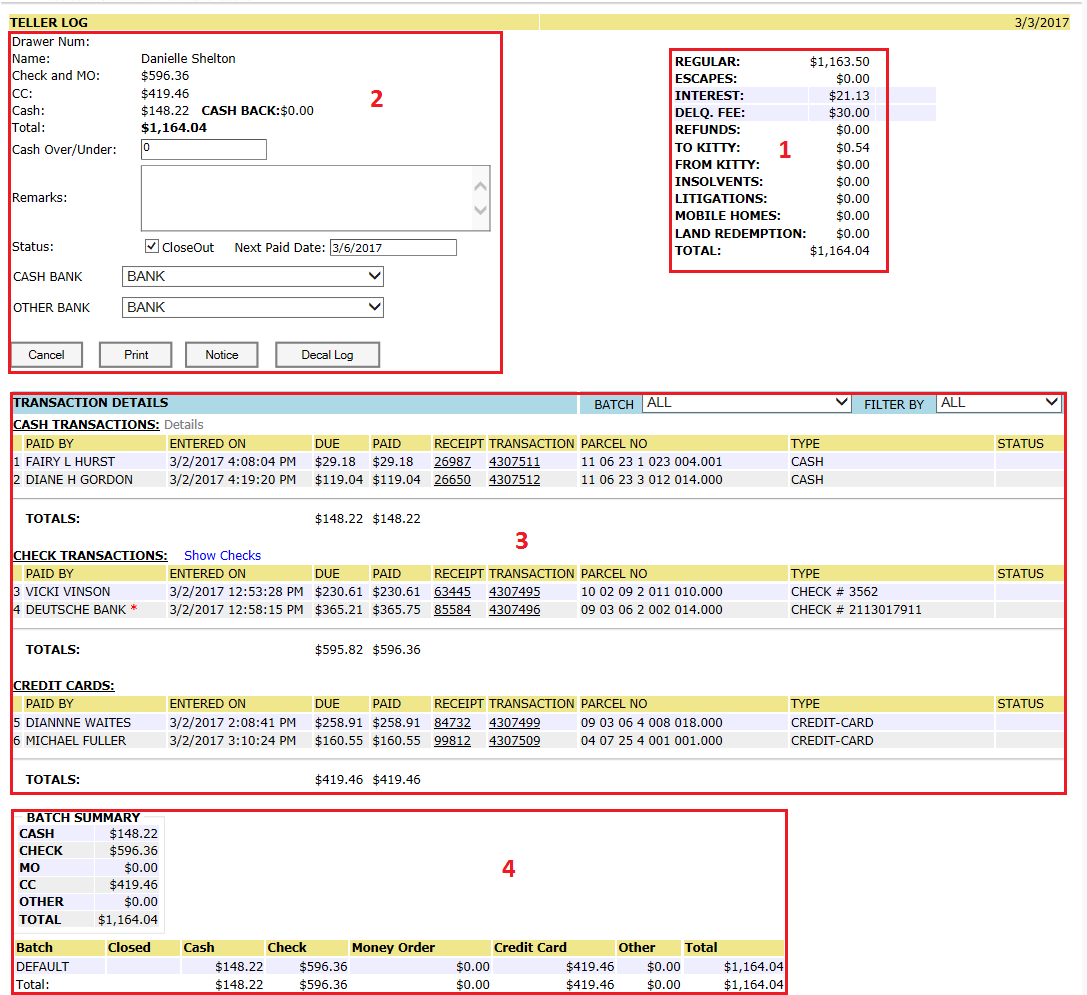Open the OTHER BANK dropdown

(252, 307)
